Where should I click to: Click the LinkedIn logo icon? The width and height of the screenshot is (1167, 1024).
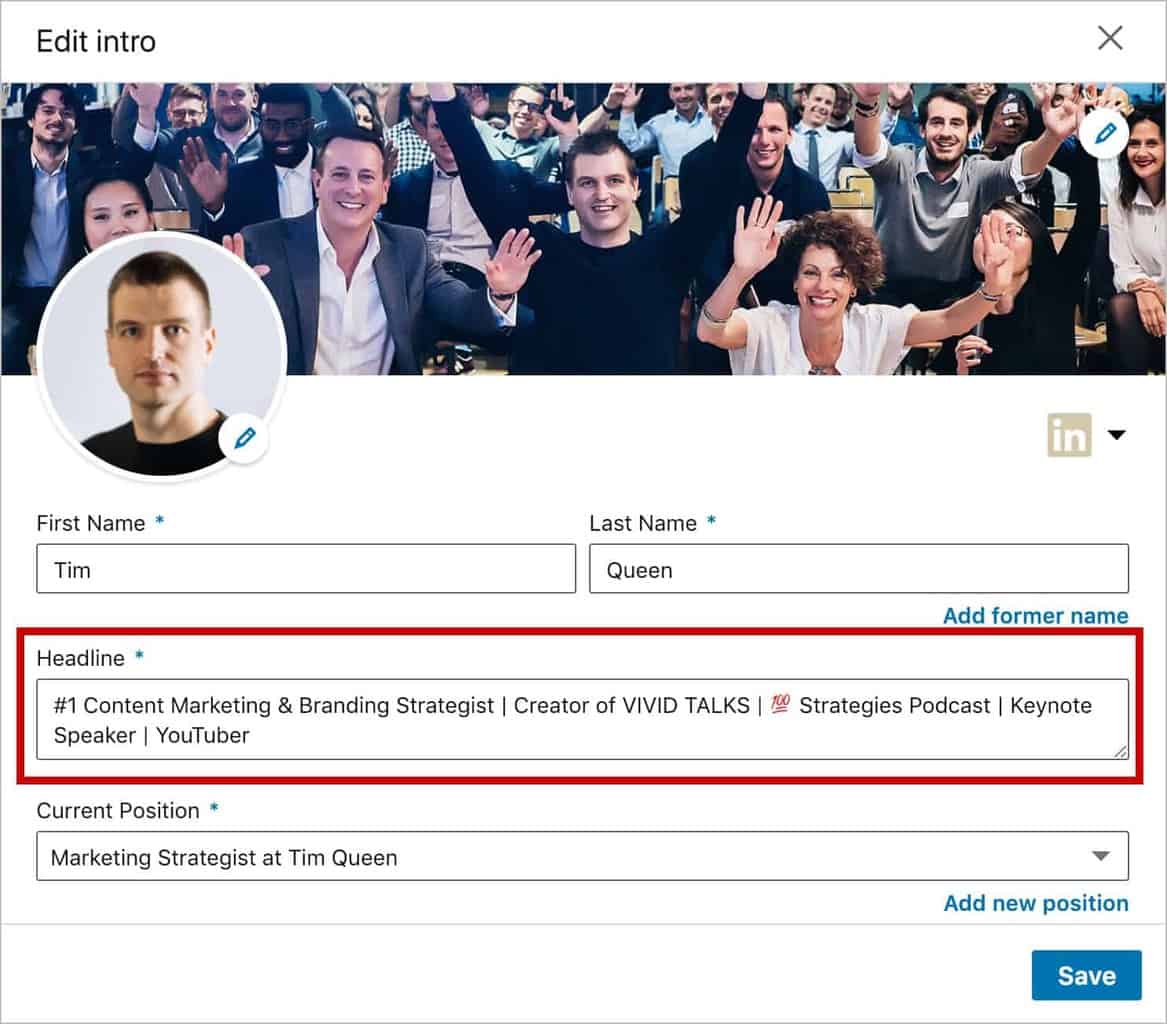pos(1069,435)
